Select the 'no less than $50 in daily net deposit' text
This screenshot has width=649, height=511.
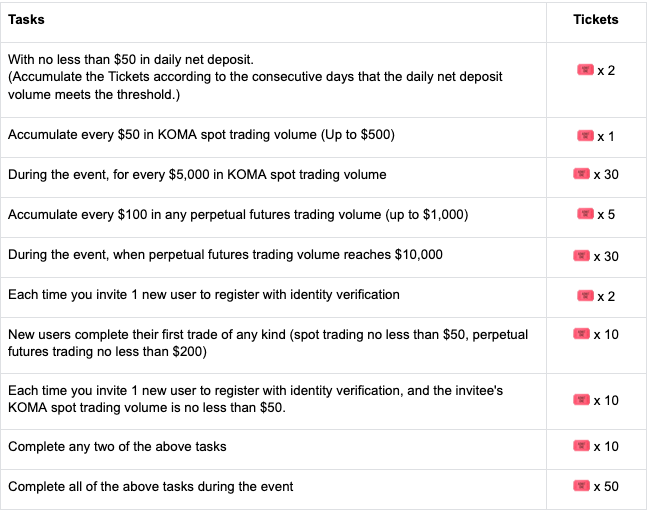[130, 60]
